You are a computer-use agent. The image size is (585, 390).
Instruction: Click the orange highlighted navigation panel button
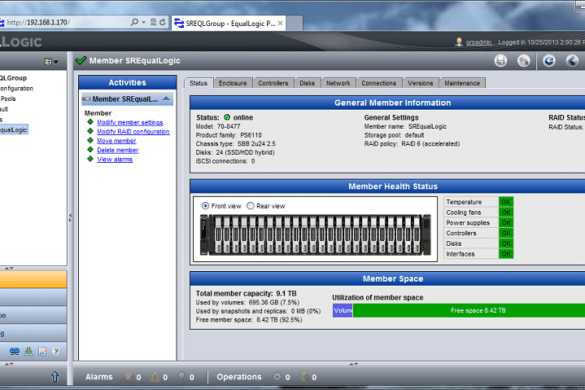33,280
